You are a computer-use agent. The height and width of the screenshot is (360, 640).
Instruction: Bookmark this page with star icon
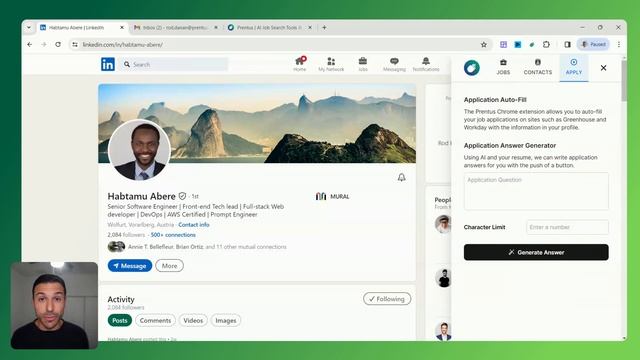[x=484, y=44]
